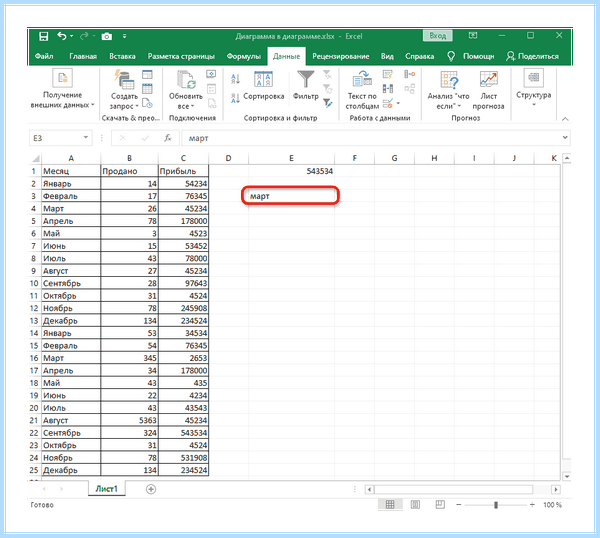This screenshot has width=600, height=538.
Task: Click the Tell Me lightbulb icon
Action: 451,57
